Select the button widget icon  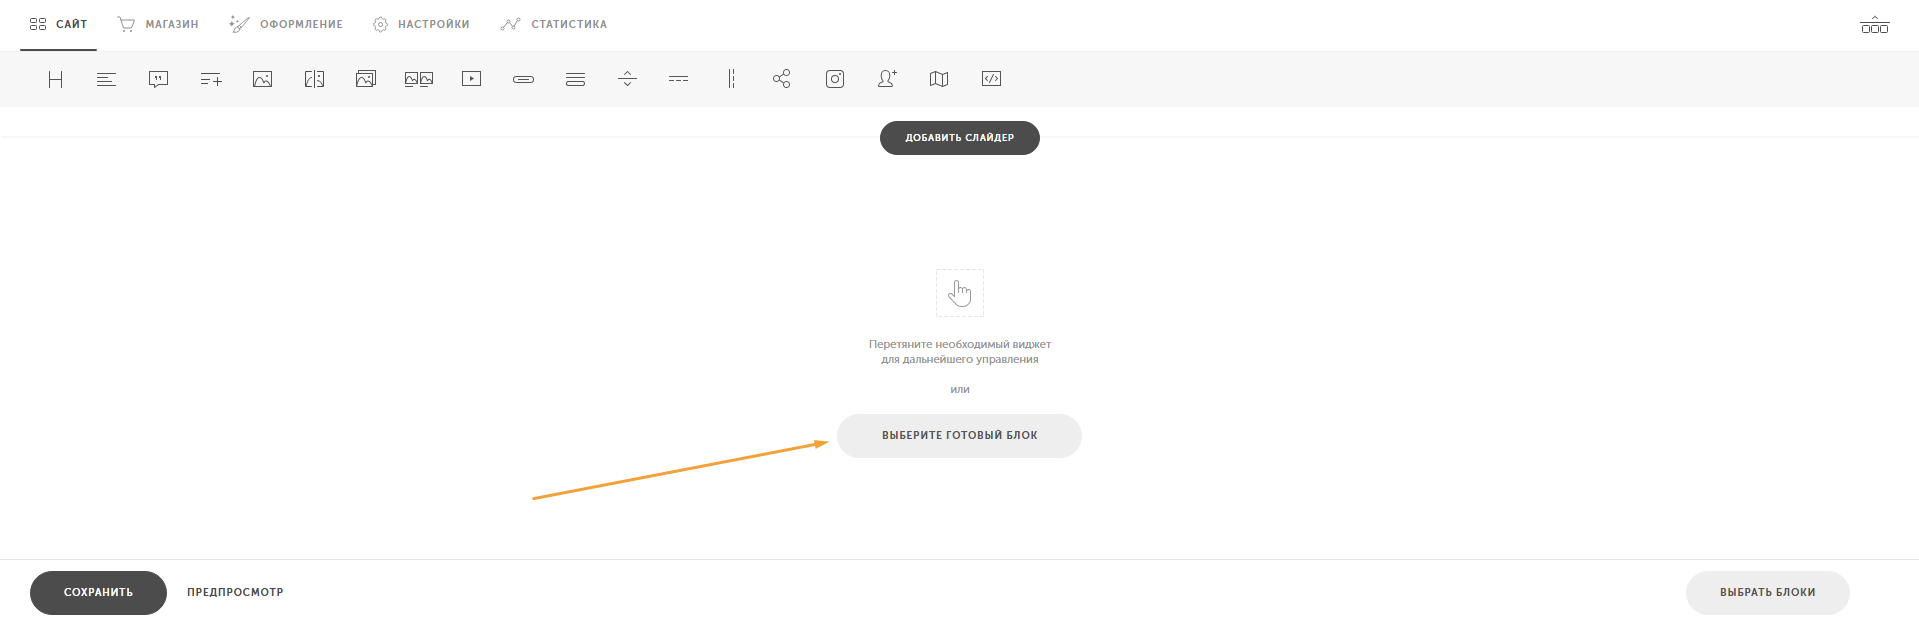pyautogui.click(x=523, y=79)
